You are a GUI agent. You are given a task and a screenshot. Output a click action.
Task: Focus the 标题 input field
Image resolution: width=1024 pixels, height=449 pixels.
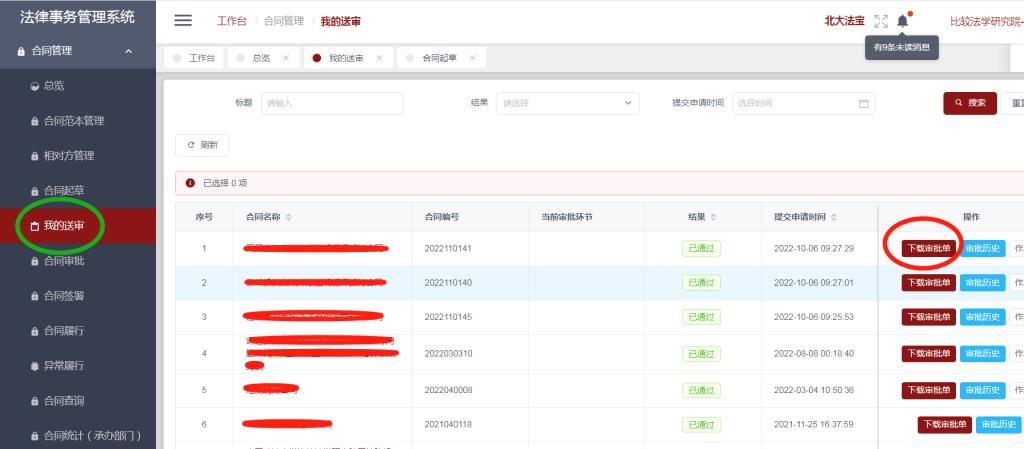(x=331, y=103)
